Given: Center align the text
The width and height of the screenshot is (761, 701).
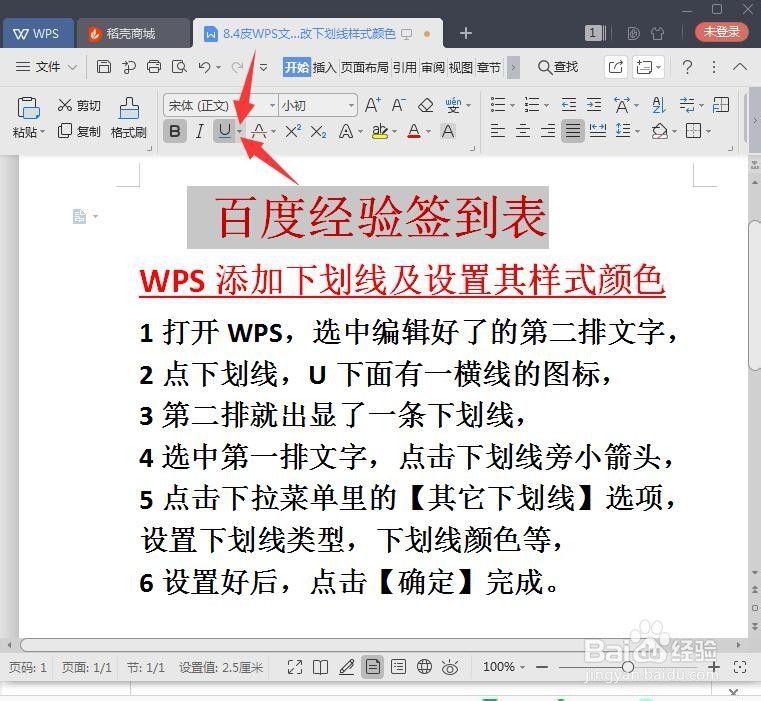Looking at the screenshot, I should [523, 131].
